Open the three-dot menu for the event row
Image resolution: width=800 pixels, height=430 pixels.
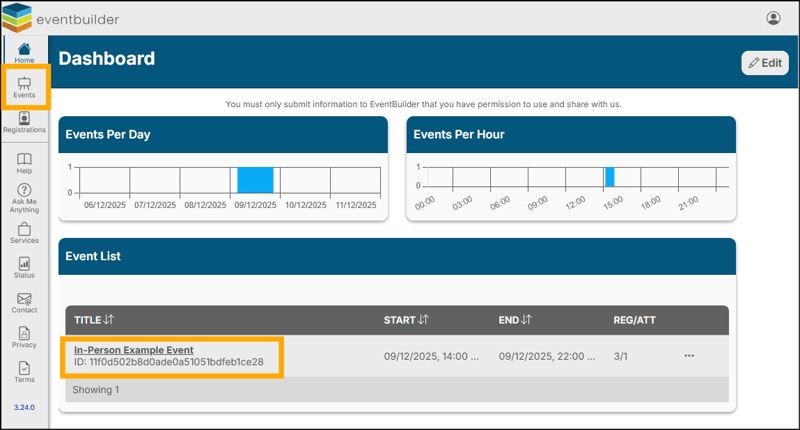click(x=688, y=356)
